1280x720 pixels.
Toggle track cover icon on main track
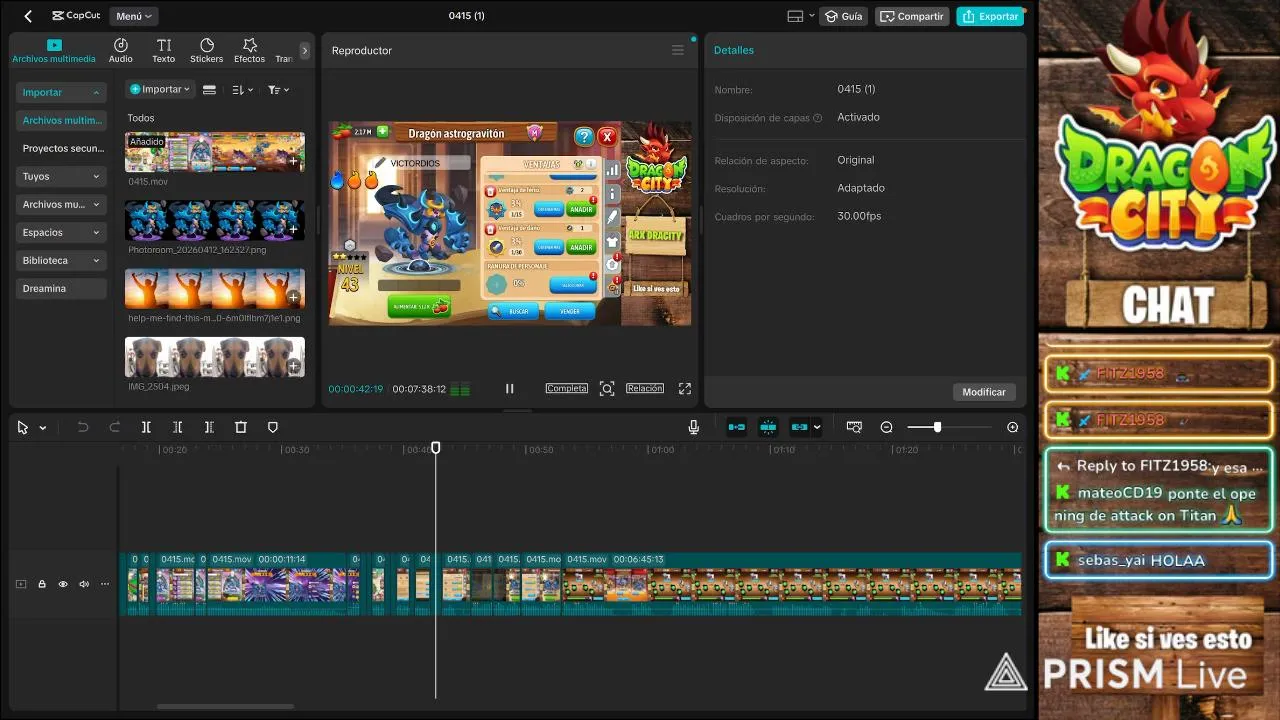[x=21, y=584]
